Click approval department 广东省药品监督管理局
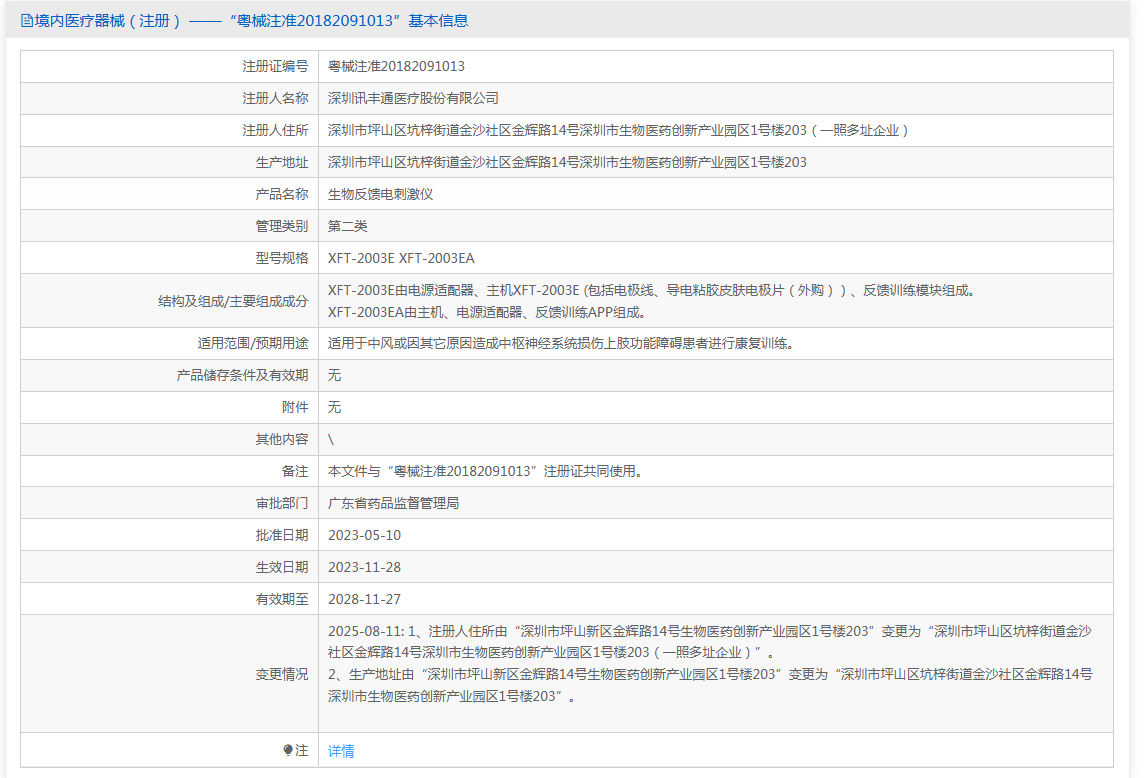Image resolution: width=1146 pixels, height=778 pixels. point(393,503)
